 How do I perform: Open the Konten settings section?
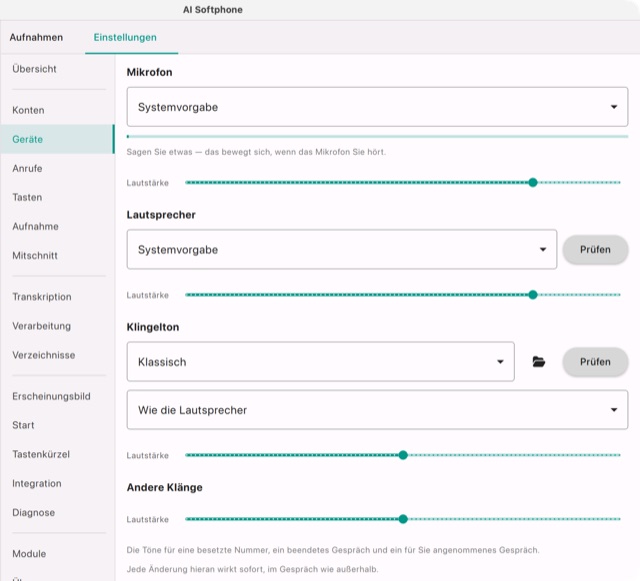[57, 110]
